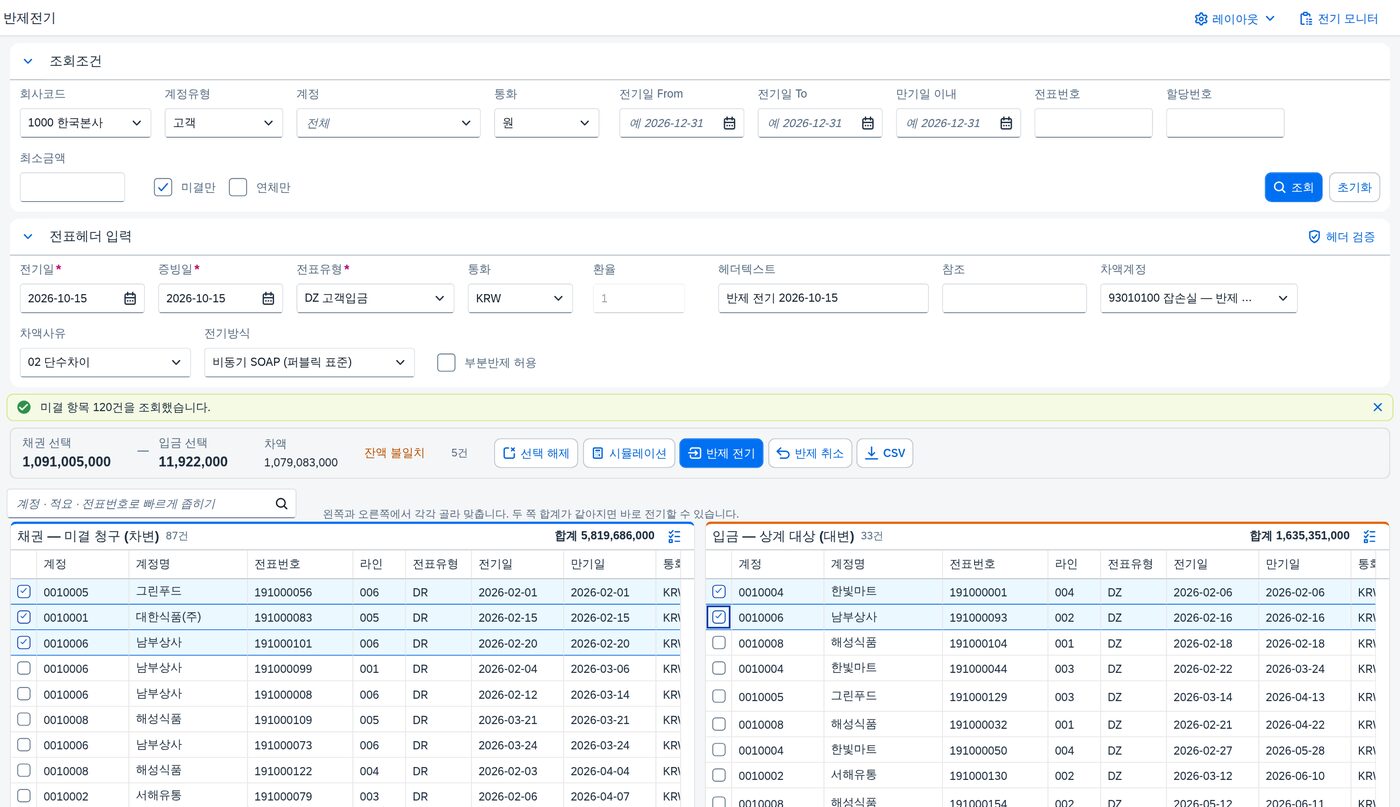The width and height of the screenshot is (1400, 807).
Task: Uncheck row 191000056 그린푸드 in 채권 table
Action: (x=24, y=592)
